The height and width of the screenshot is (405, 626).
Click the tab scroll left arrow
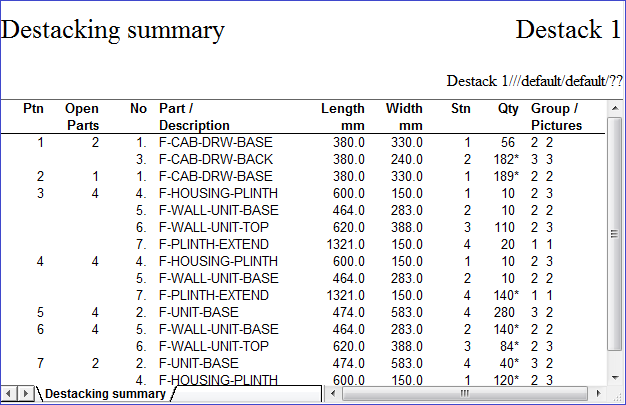(9, 394)
